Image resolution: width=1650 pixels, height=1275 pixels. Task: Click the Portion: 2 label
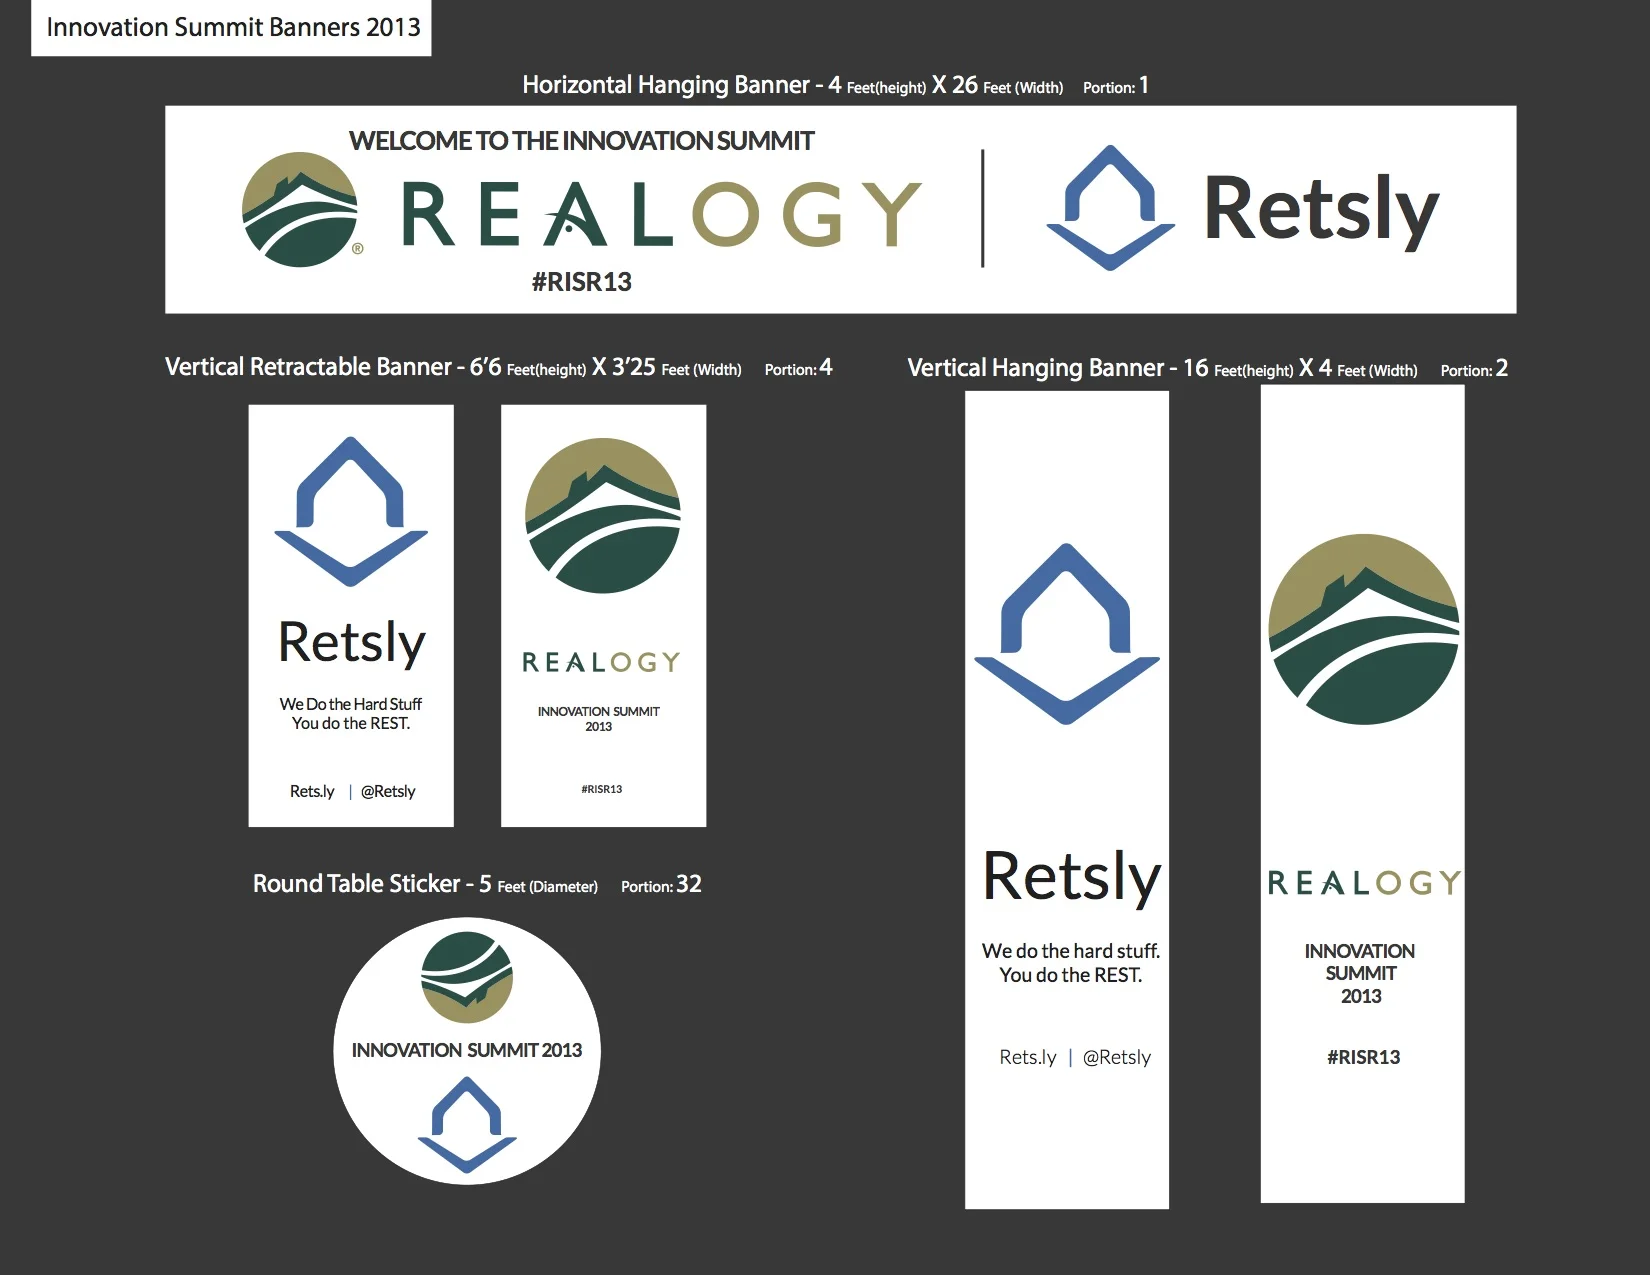pos(1474,369)
